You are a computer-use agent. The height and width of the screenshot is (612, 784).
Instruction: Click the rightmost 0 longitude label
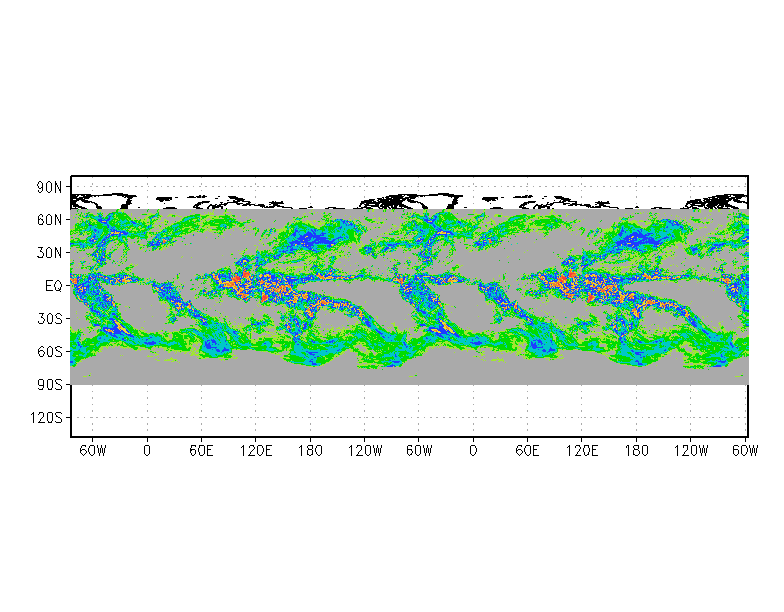[473, 451]
